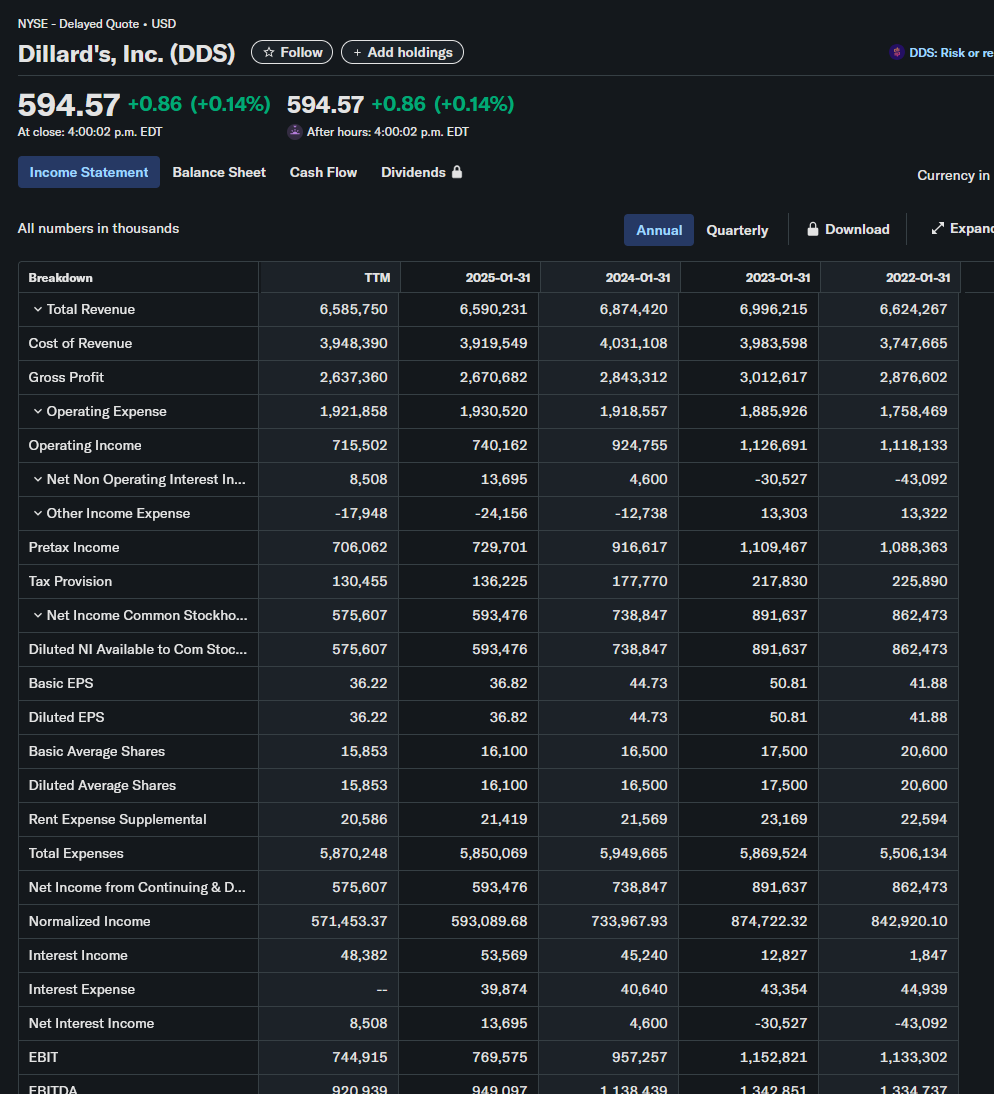Expand the Operating Expense row chevron
This screenshot has height=1094, width=994.
38,411
